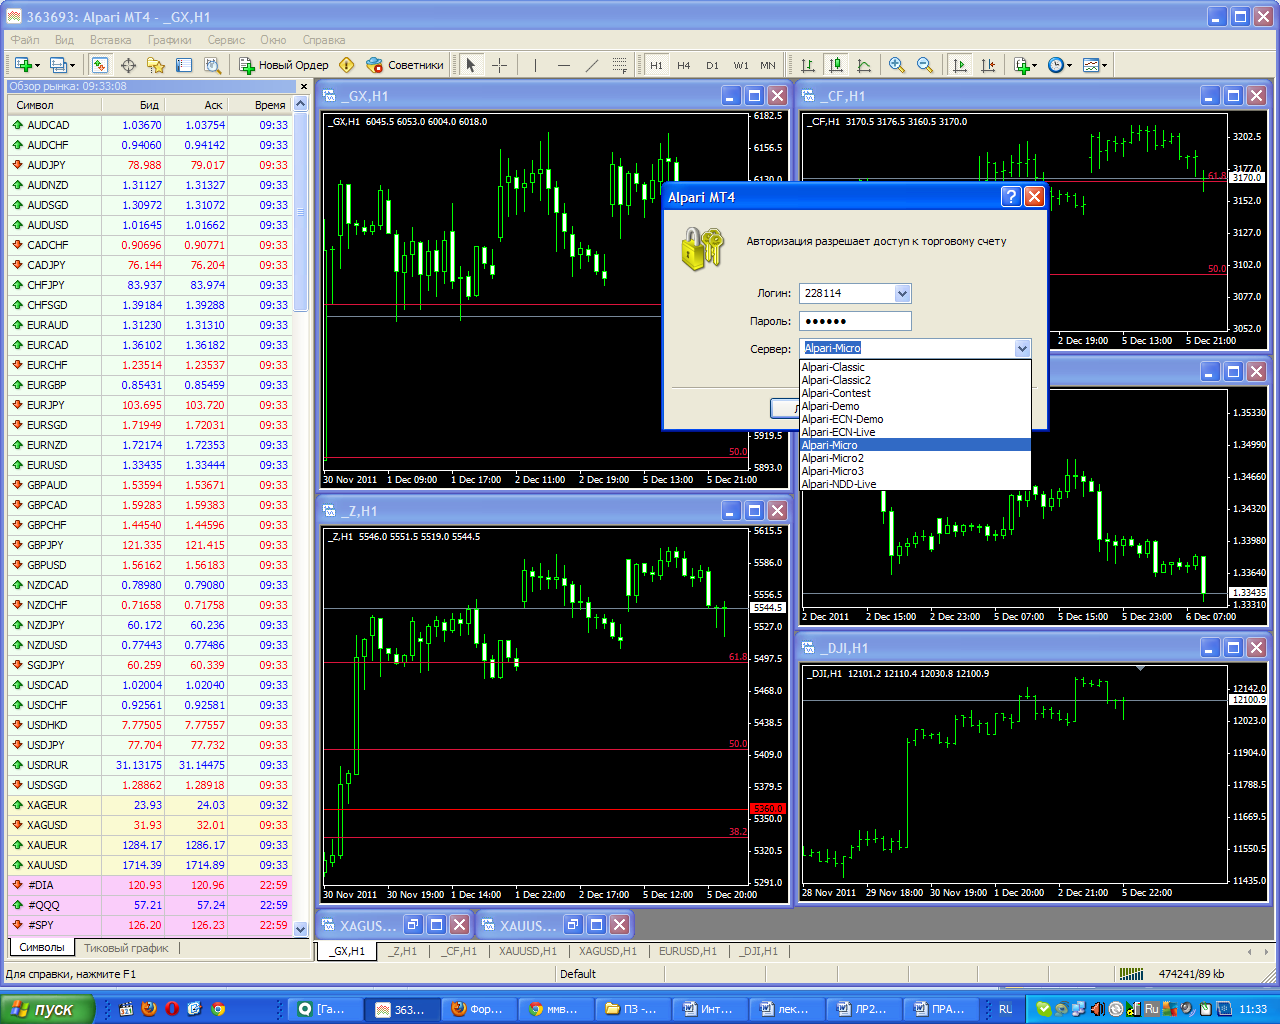This screenshot has width=1280, height=1024.
Task: Zoom out on the chart
Action: [925, 65]
